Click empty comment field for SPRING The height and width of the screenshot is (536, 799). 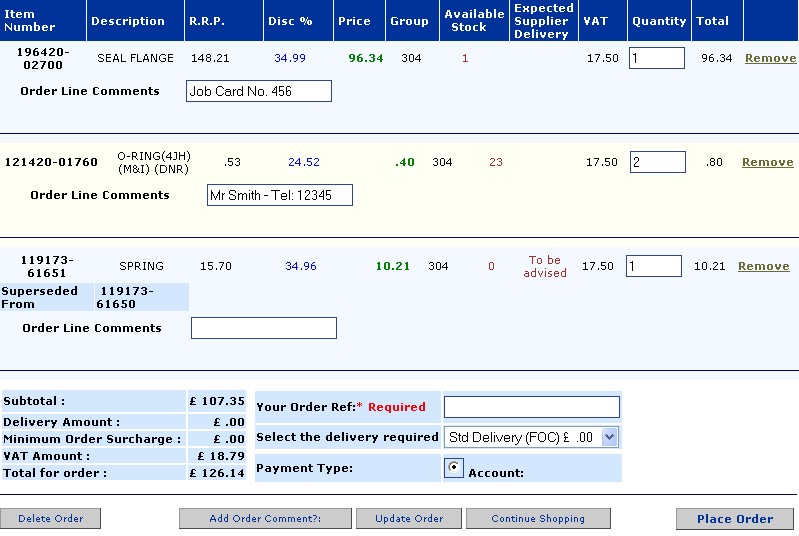(263, 328)
